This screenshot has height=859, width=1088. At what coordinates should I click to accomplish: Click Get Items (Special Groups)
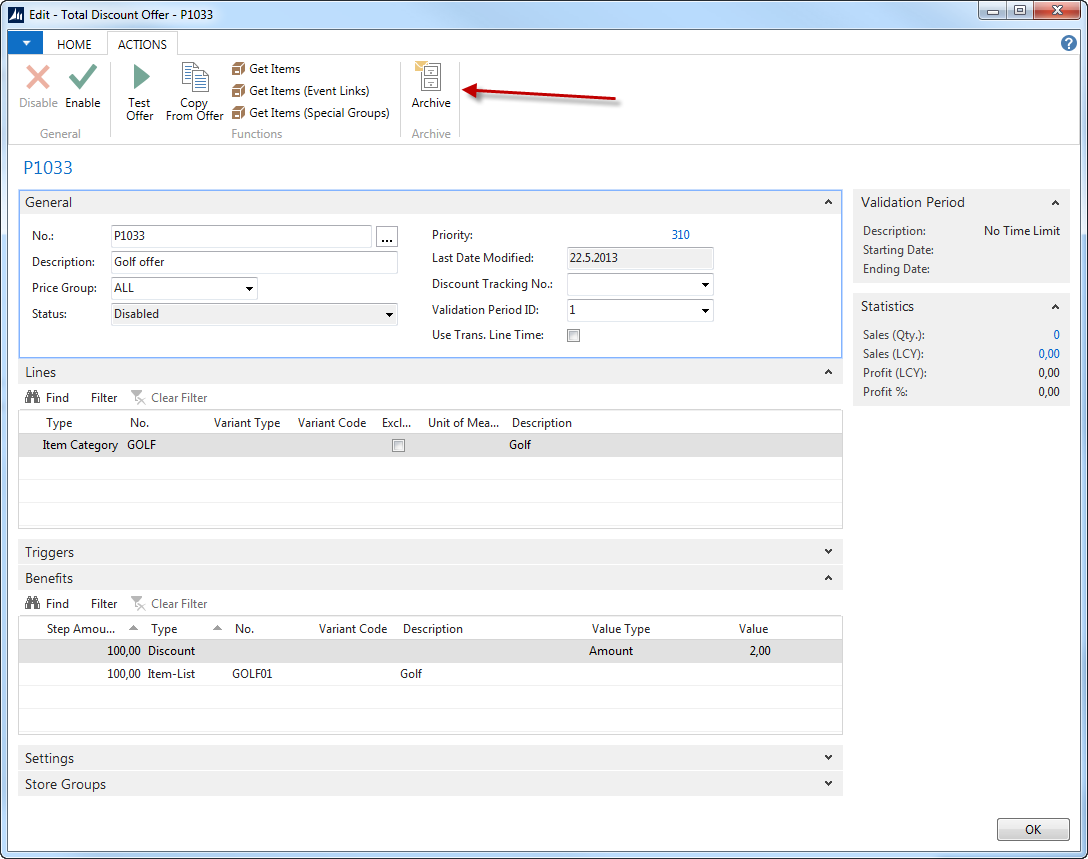click(x=318, y=113)
